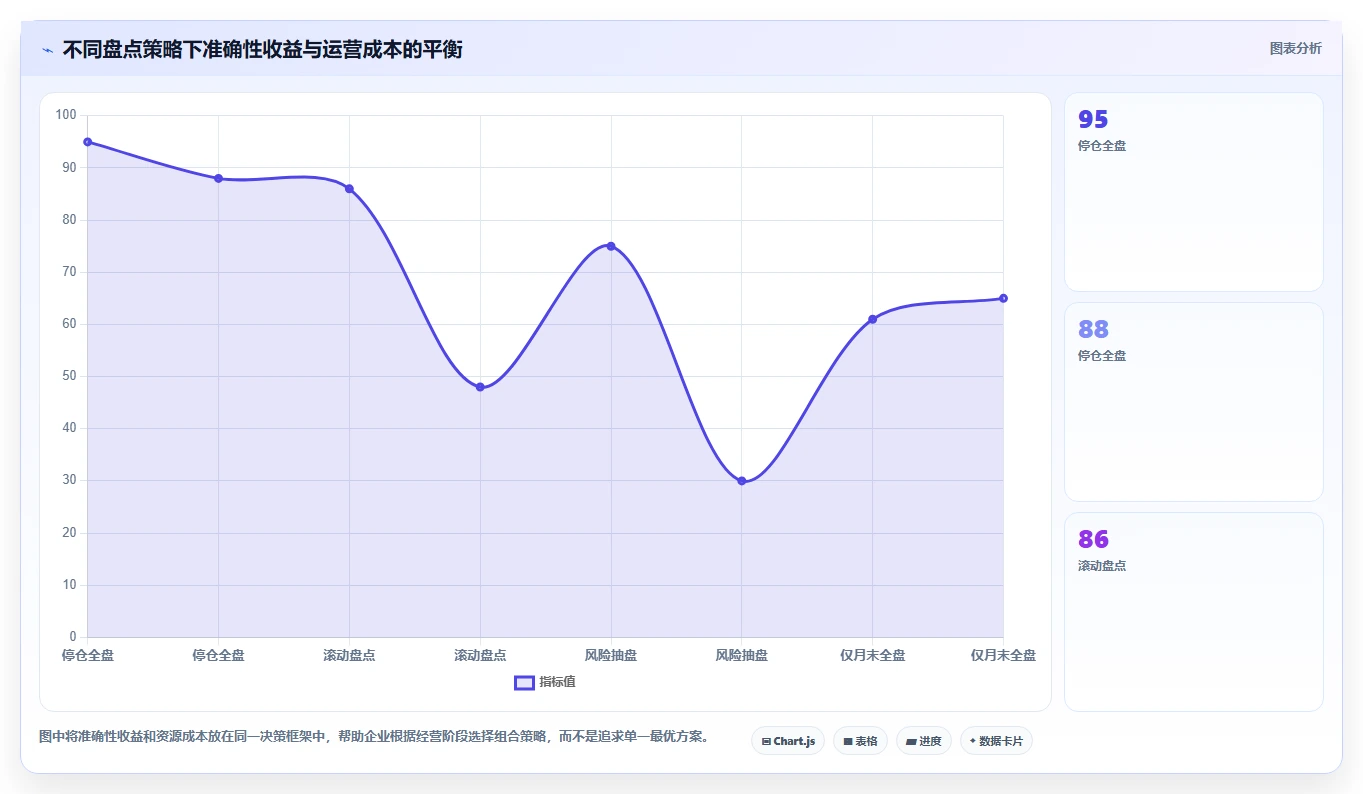Click the data point at value 48
This screenshot has height=794, width=1363.
(480, 387)
